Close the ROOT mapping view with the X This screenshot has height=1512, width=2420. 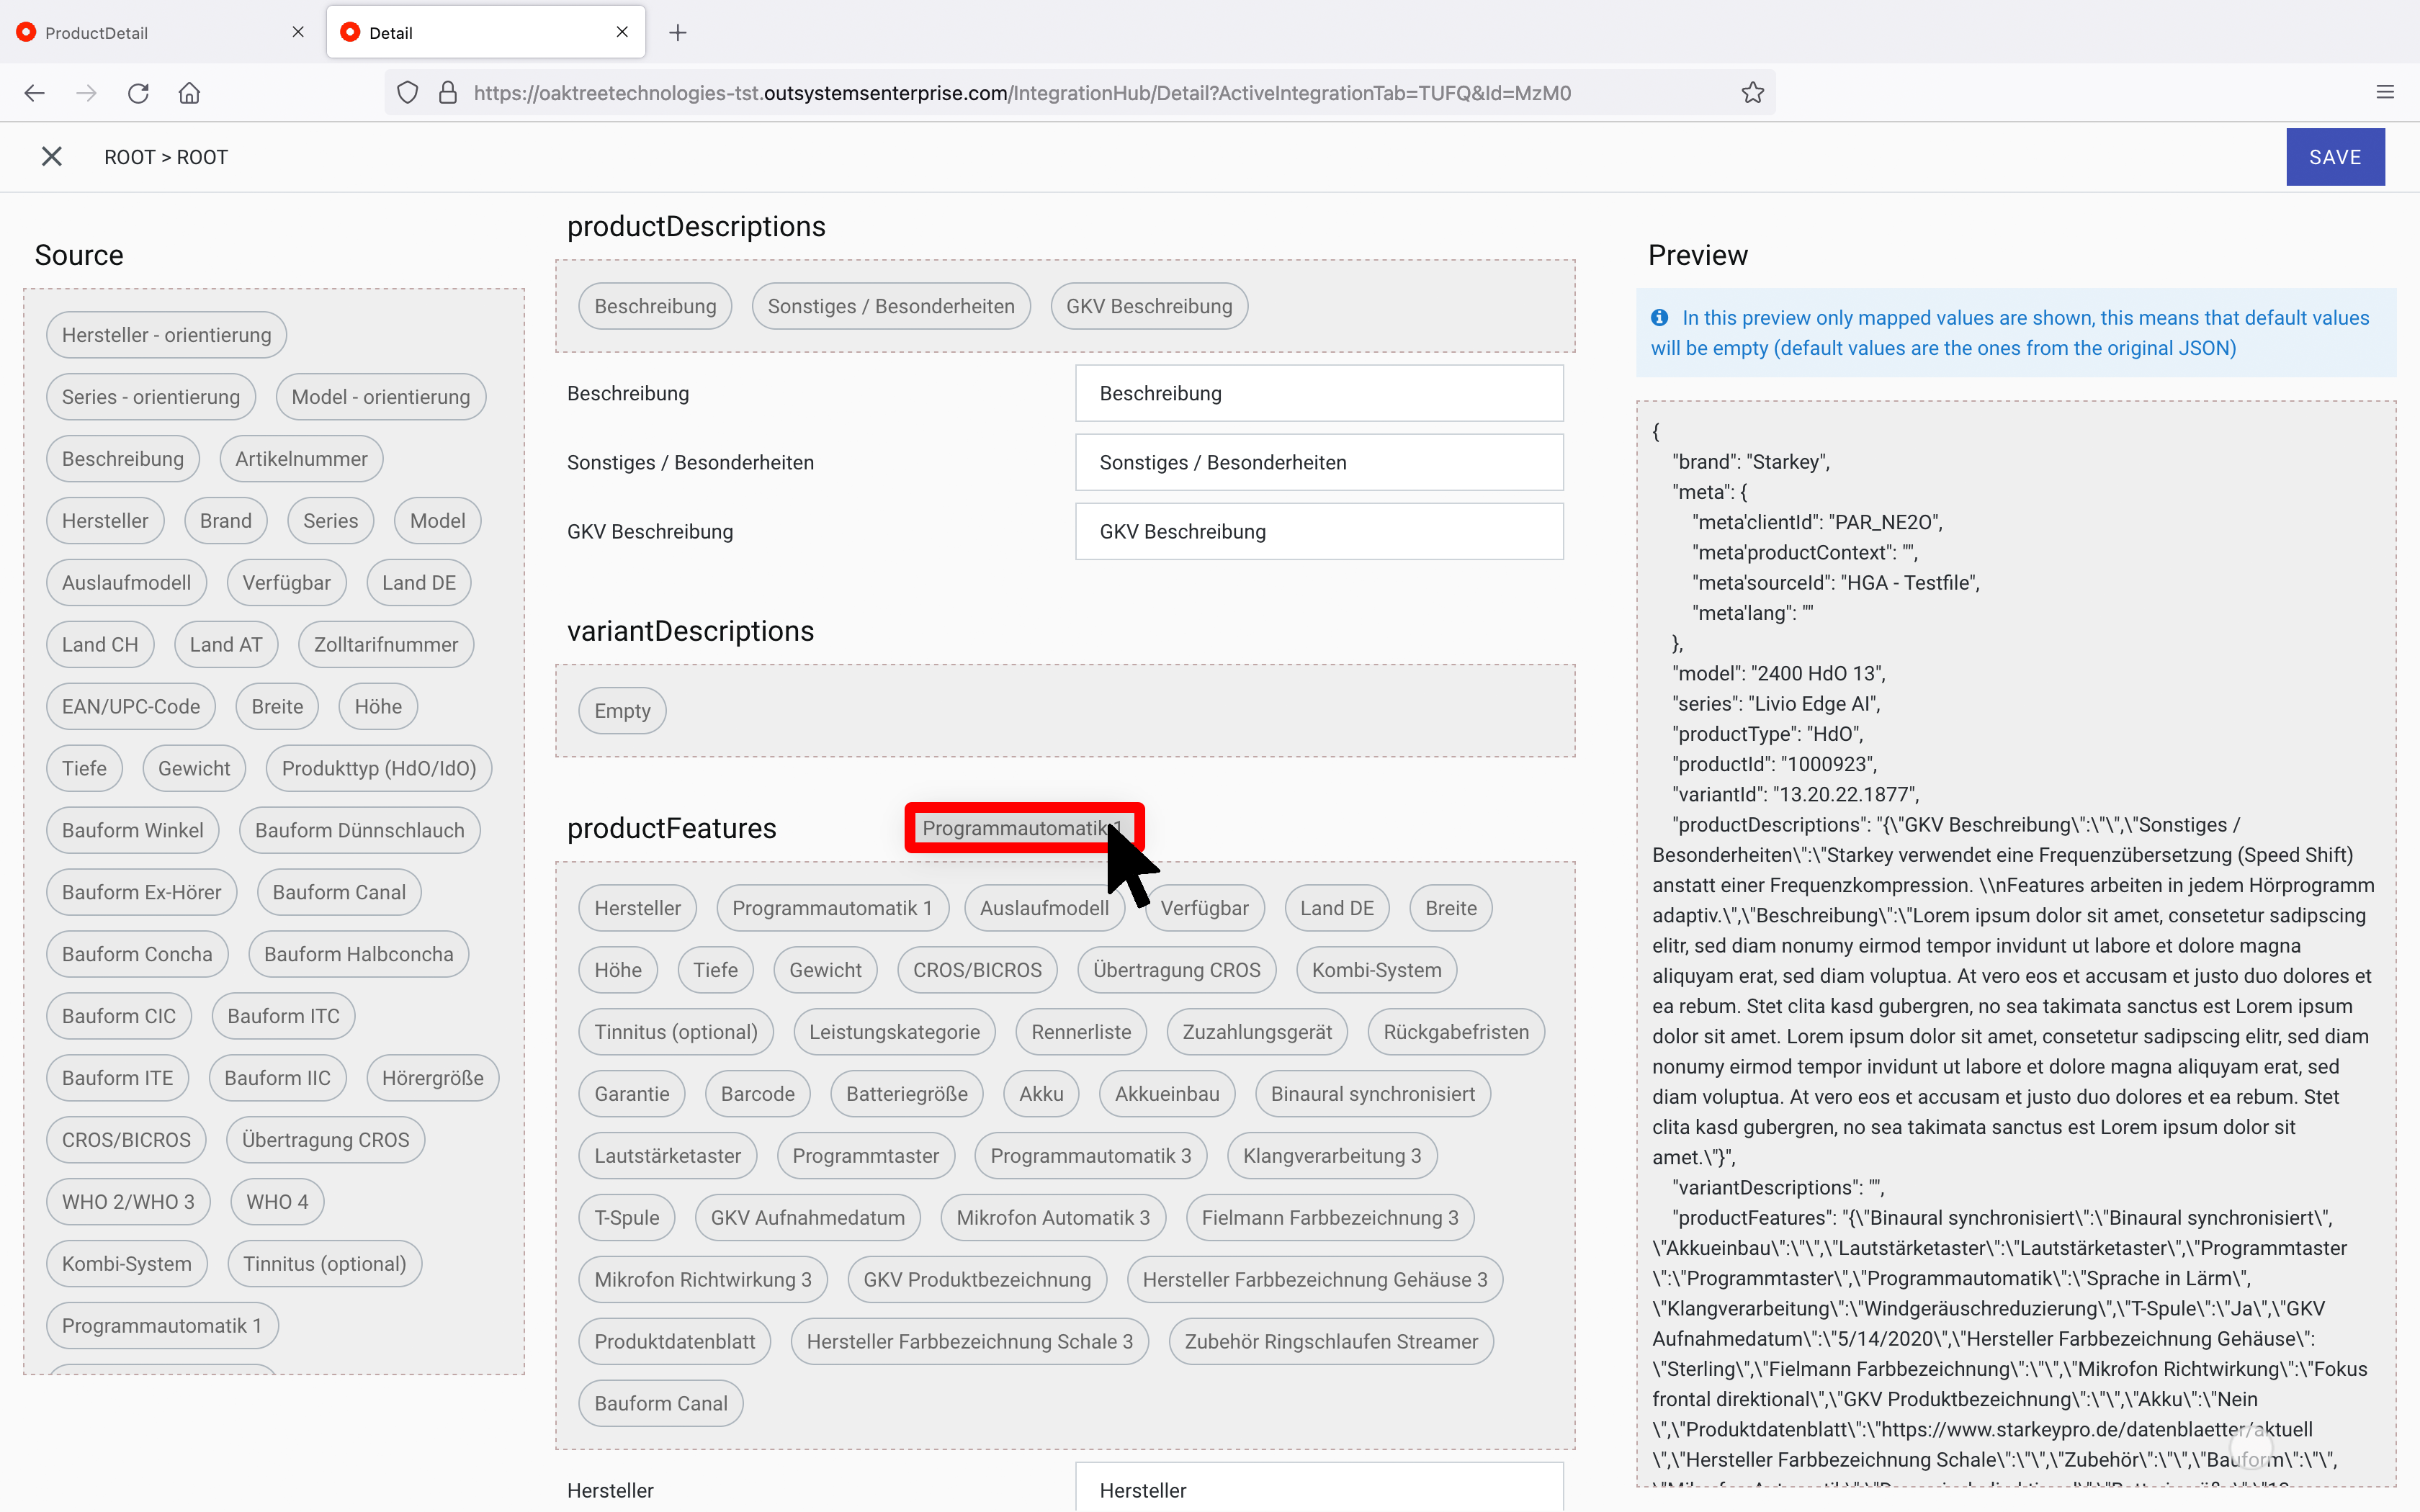tap(52, 156)
